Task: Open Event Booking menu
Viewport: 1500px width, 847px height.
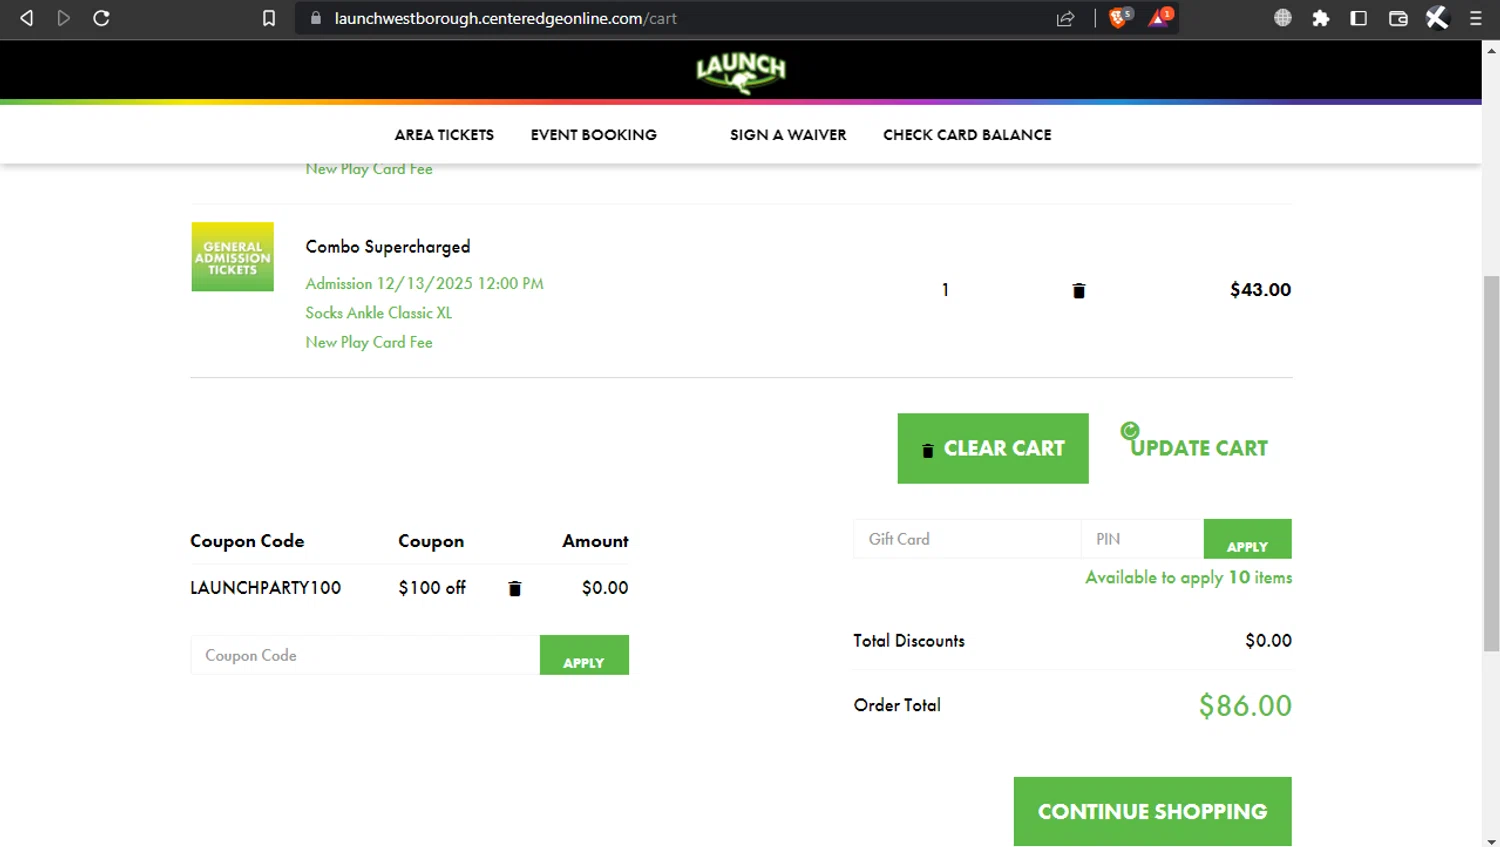Action: tap(594, 135)
